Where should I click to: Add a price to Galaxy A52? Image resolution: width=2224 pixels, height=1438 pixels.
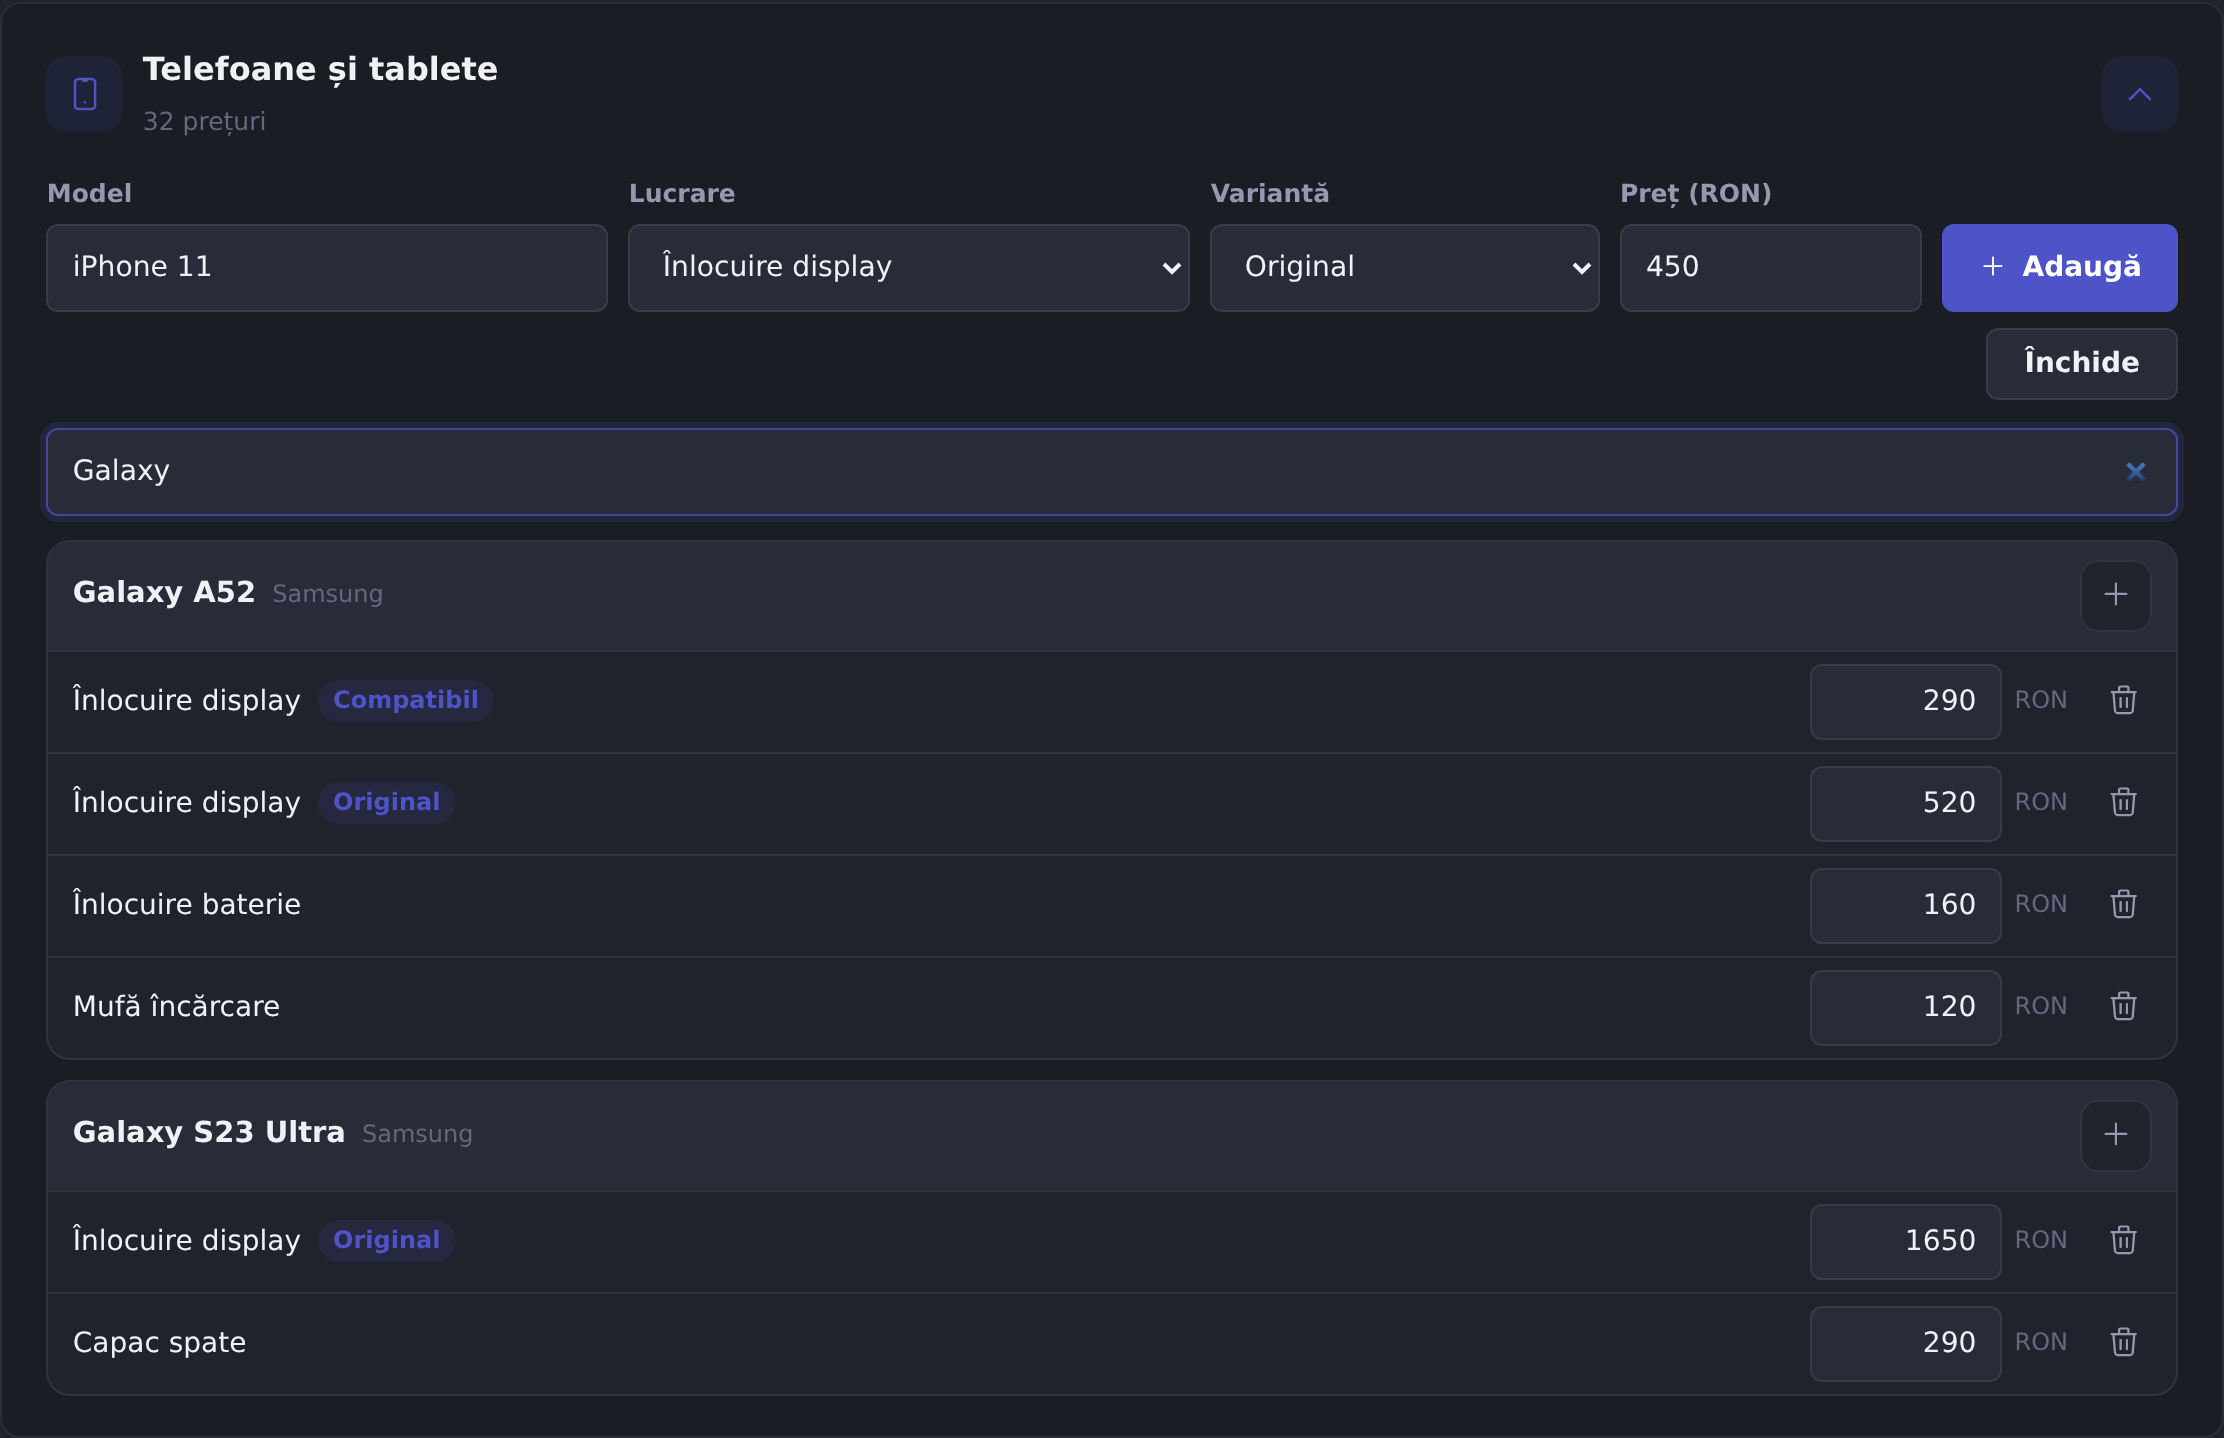(2115, 595)
